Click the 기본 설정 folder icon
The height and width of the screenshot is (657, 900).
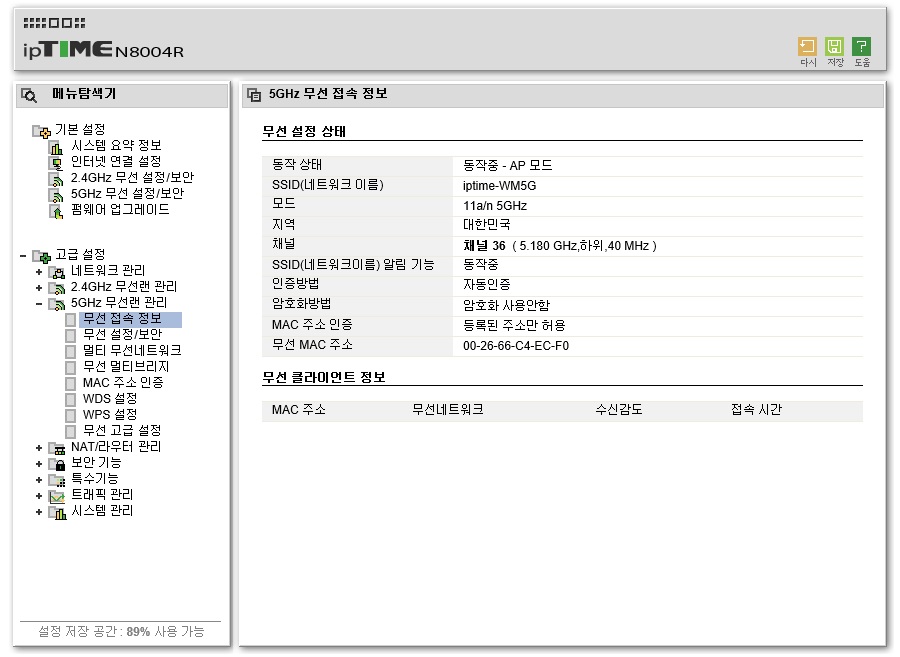coord(41,131)
